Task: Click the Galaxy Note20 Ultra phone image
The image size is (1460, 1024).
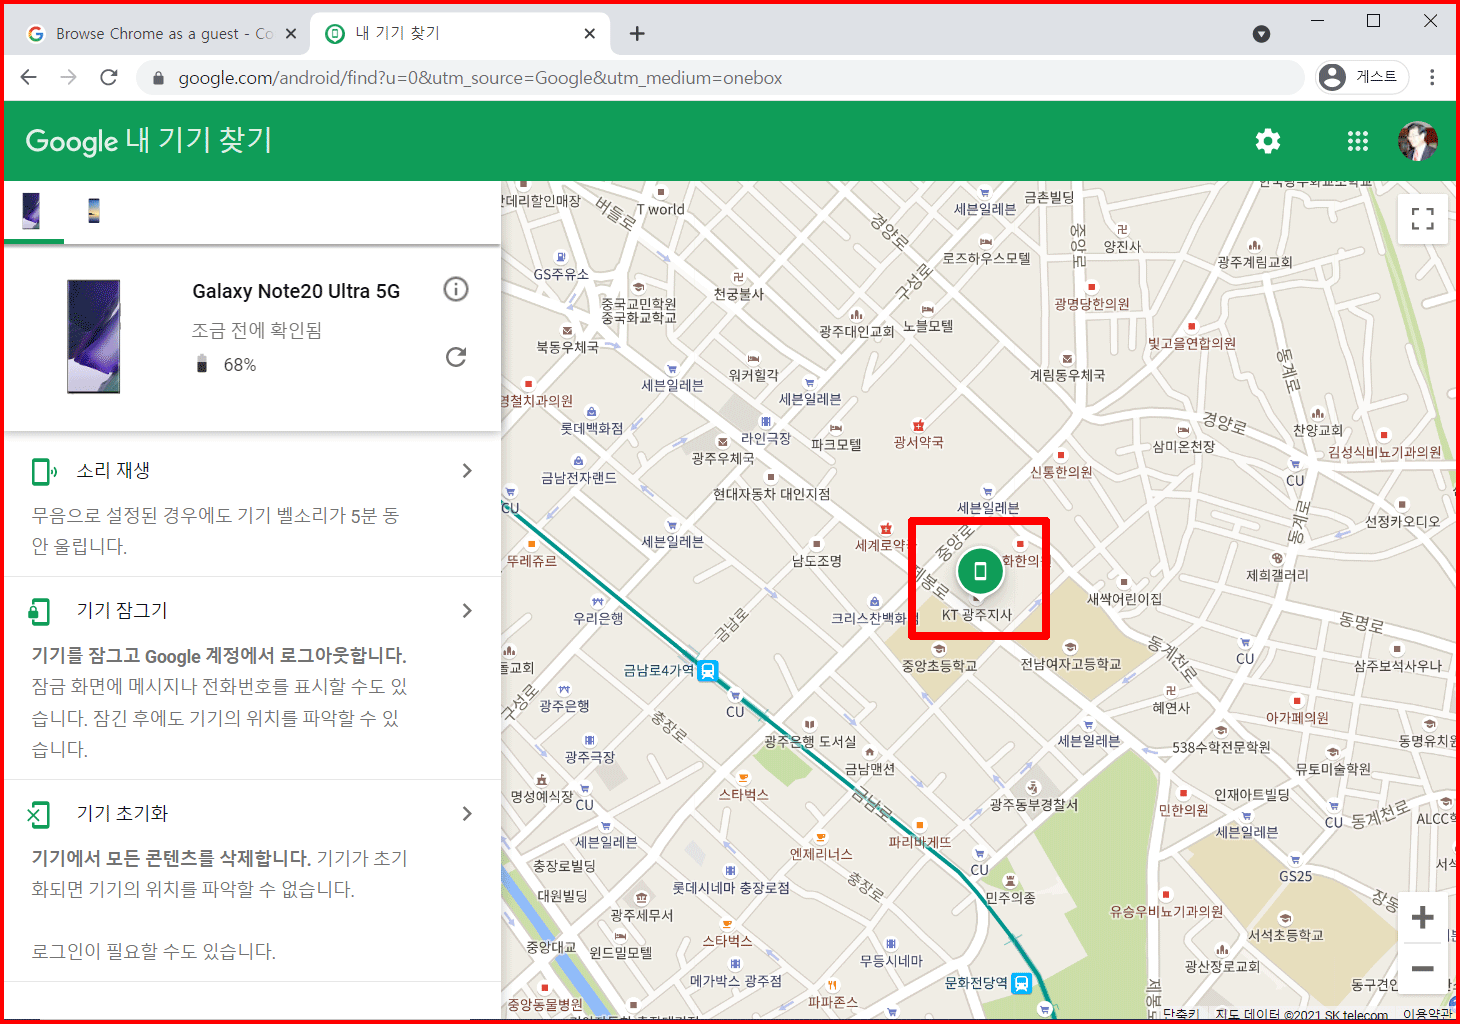Action: (x=94, y=337)
